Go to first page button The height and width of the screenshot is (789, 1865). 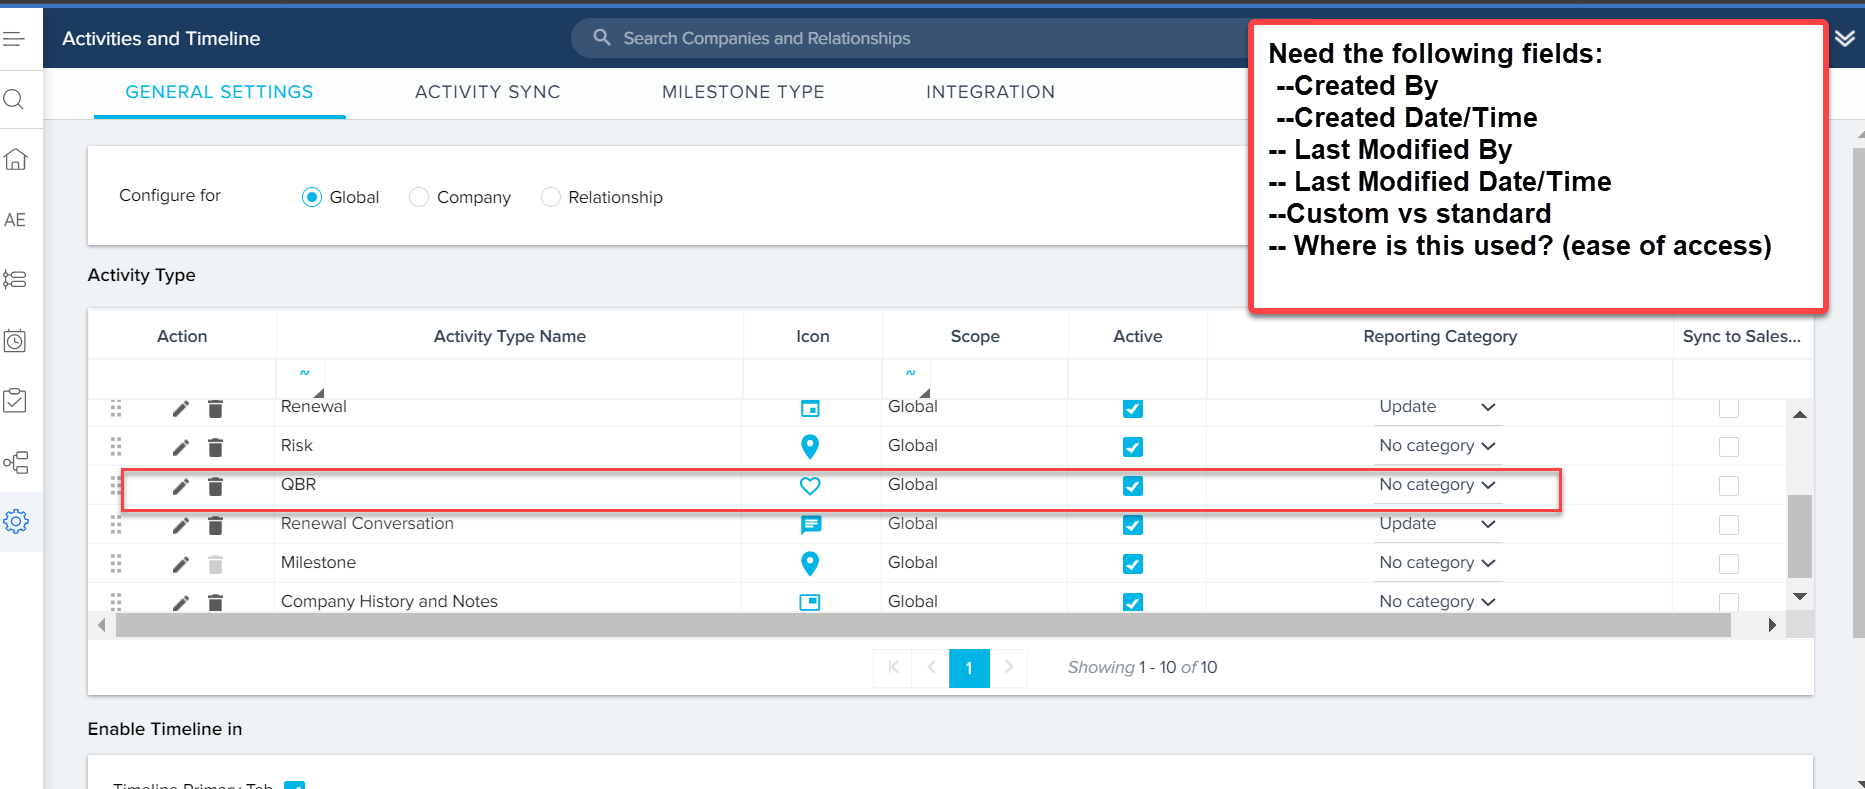click(893, 668)
